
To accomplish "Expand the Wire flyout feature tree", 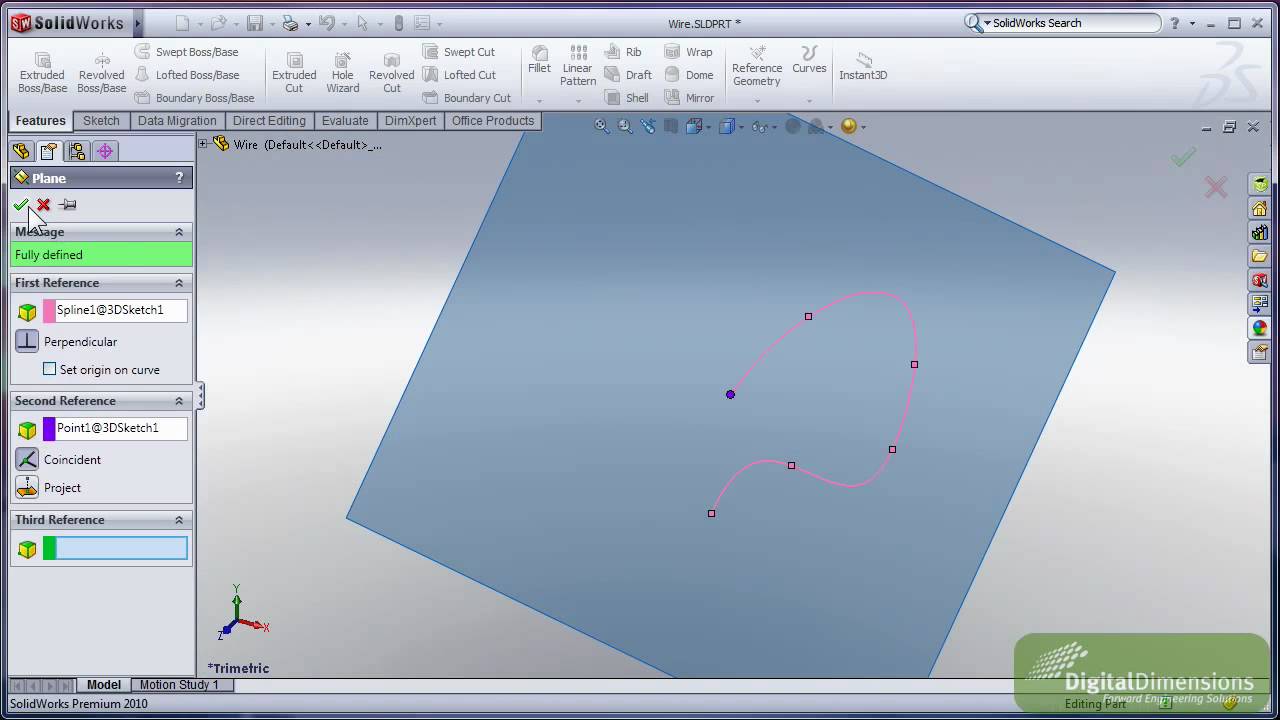I will [x=203, y=144].
